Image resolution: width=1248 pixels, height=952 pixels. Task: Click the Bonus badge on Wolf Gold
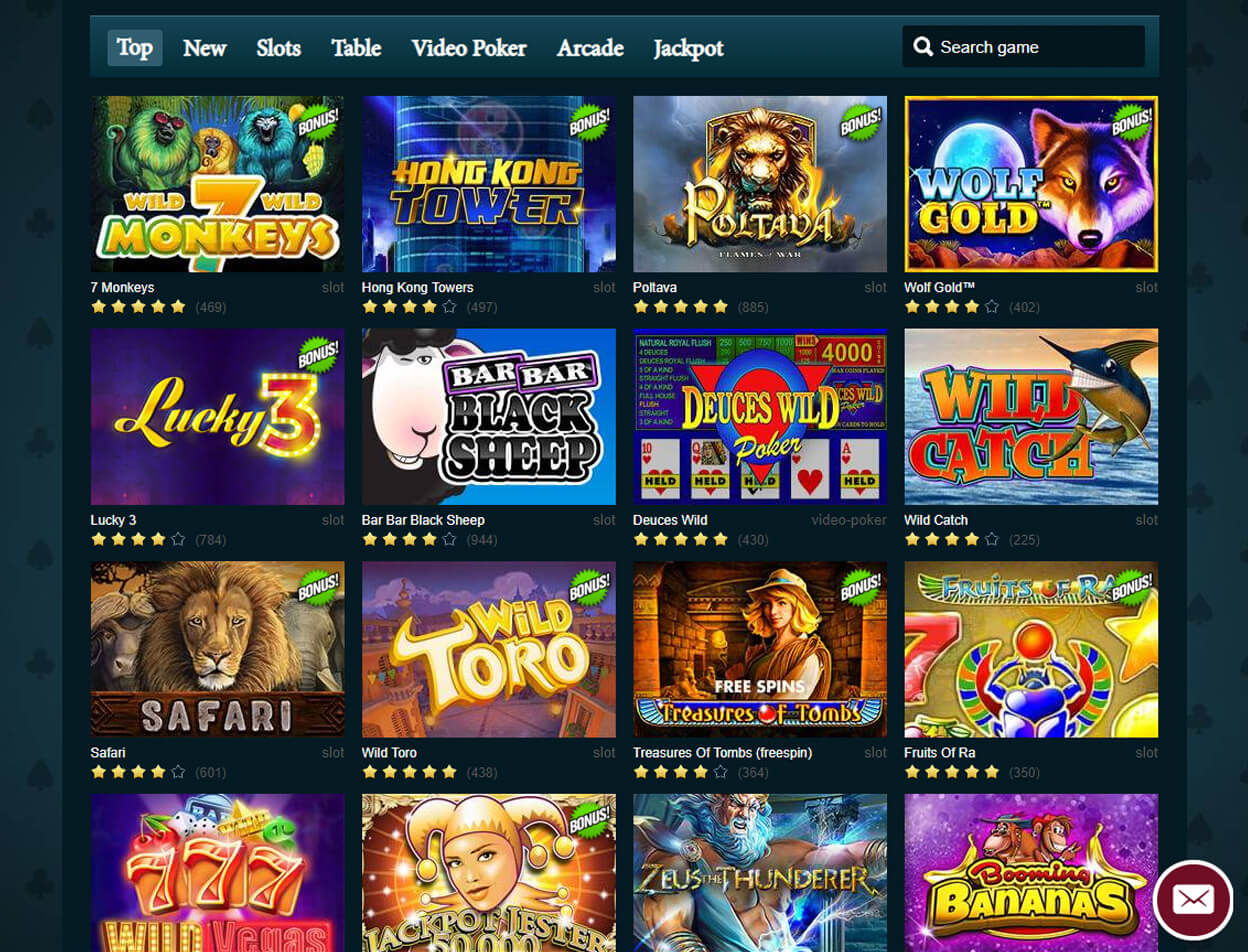tap(1132, 121)
